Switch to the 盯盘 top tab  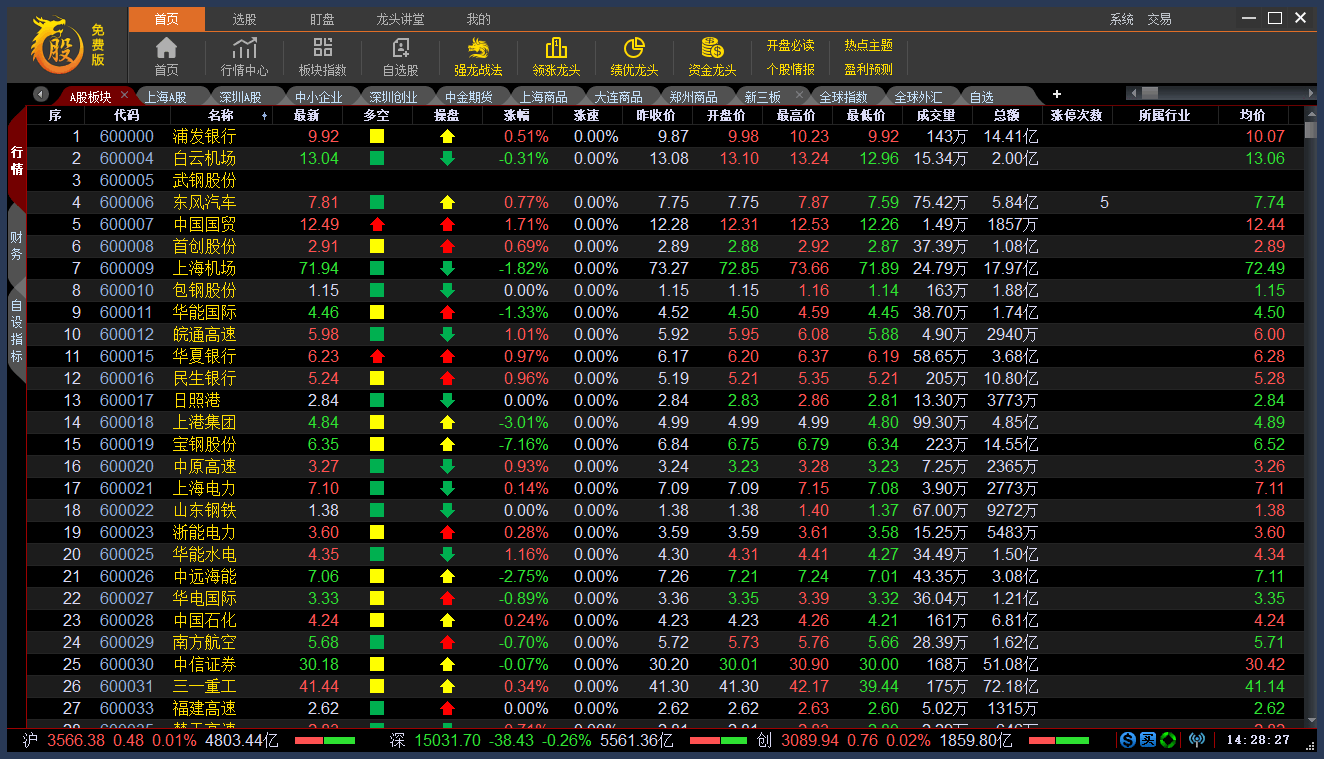(x=322, y=19)
